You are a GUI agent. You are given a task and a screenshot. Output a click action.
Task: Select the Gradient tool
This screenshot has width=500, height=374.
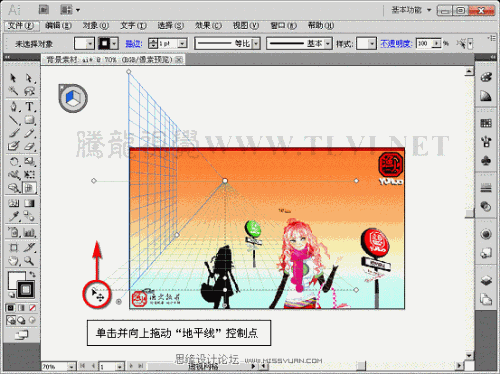coord(29,203)
